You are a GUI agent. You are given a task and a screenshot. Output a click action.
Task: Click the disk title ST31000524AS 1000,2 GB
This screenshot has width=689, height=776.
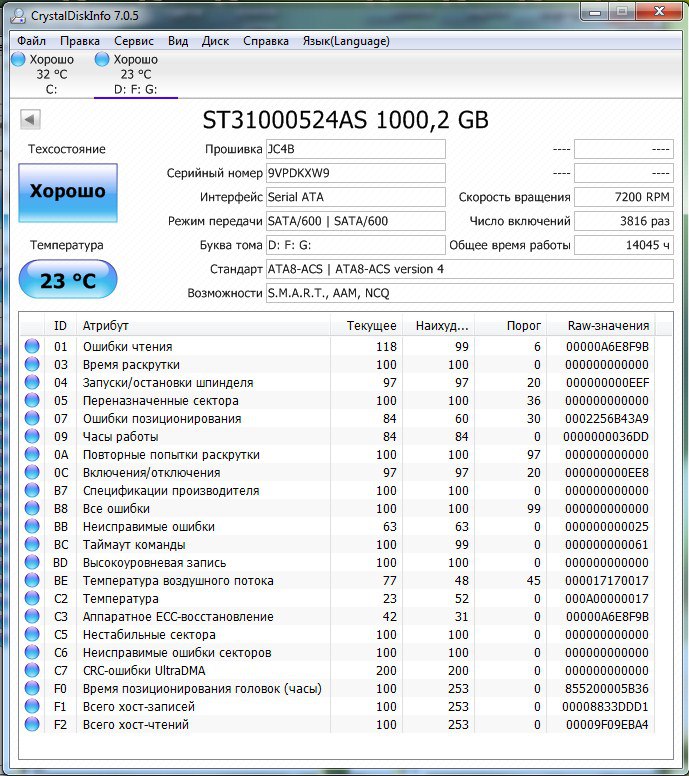345,120
